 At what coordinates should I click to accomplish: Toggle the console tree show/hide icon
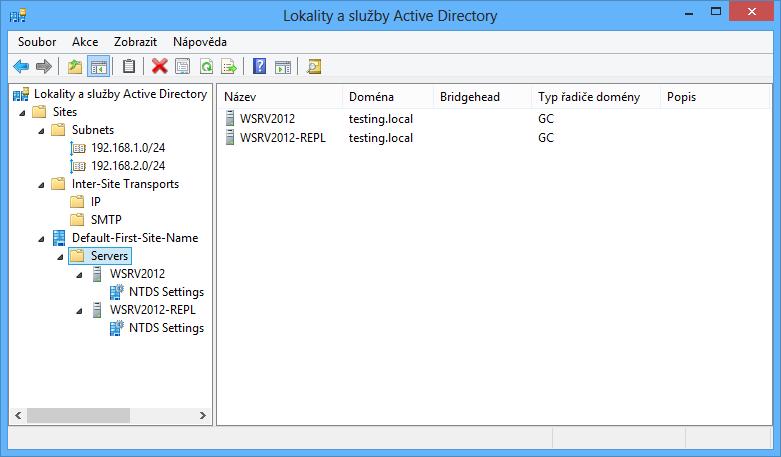pyautogui.click(x=98, y=66)
